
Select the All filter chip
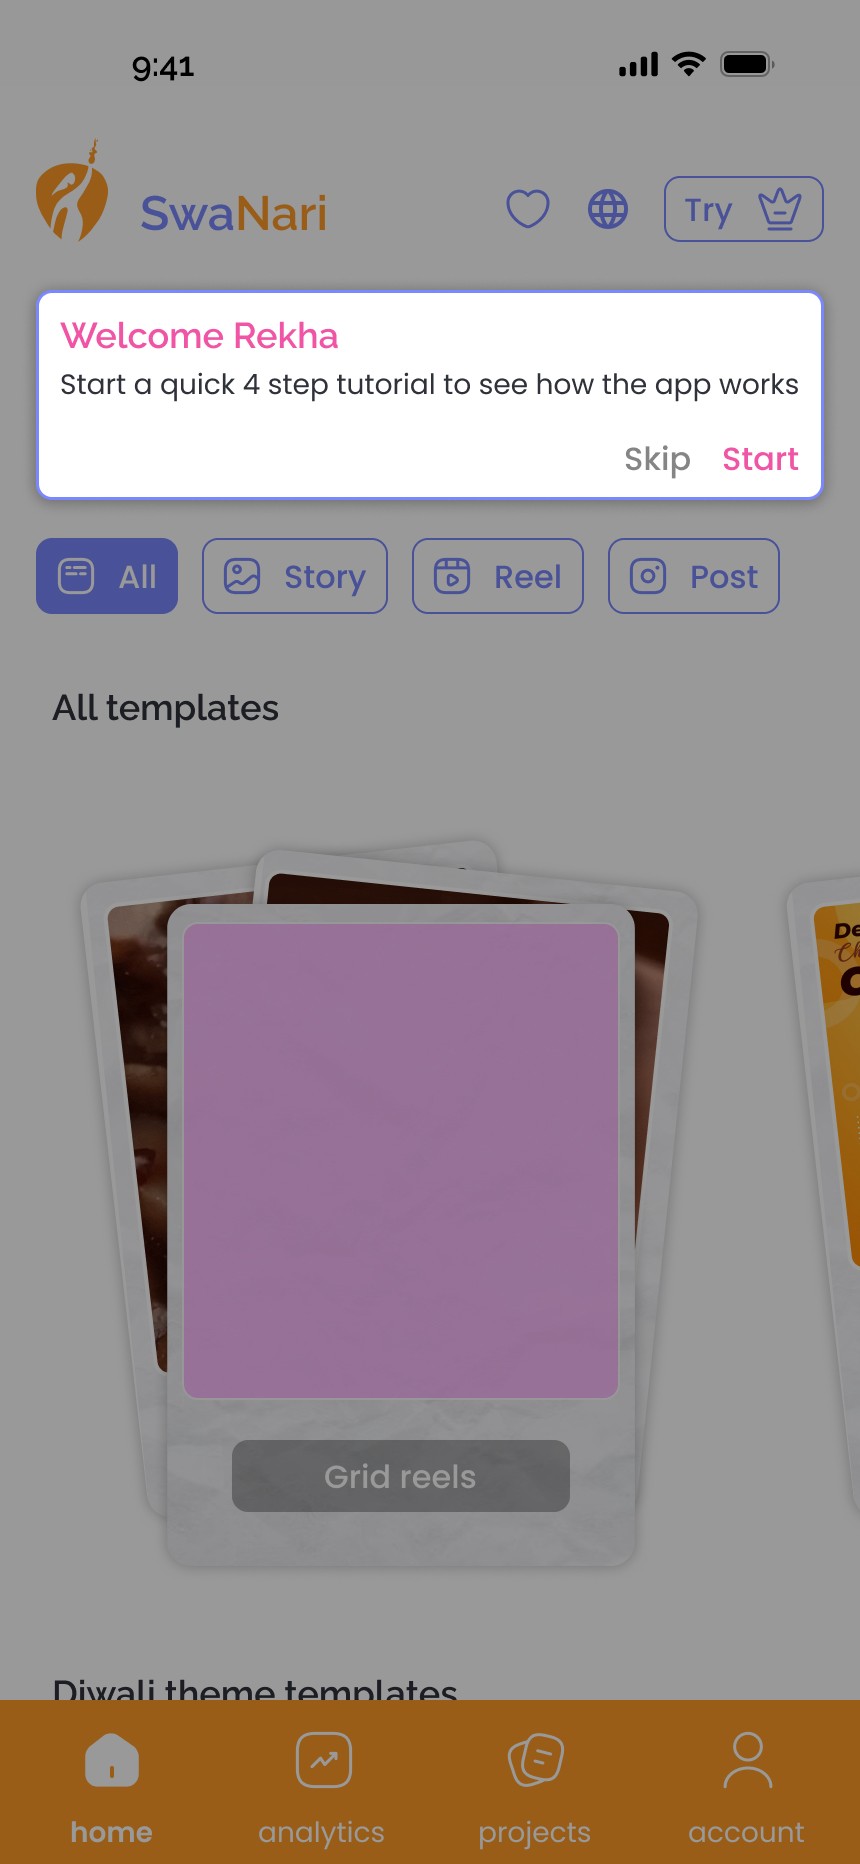107,576
